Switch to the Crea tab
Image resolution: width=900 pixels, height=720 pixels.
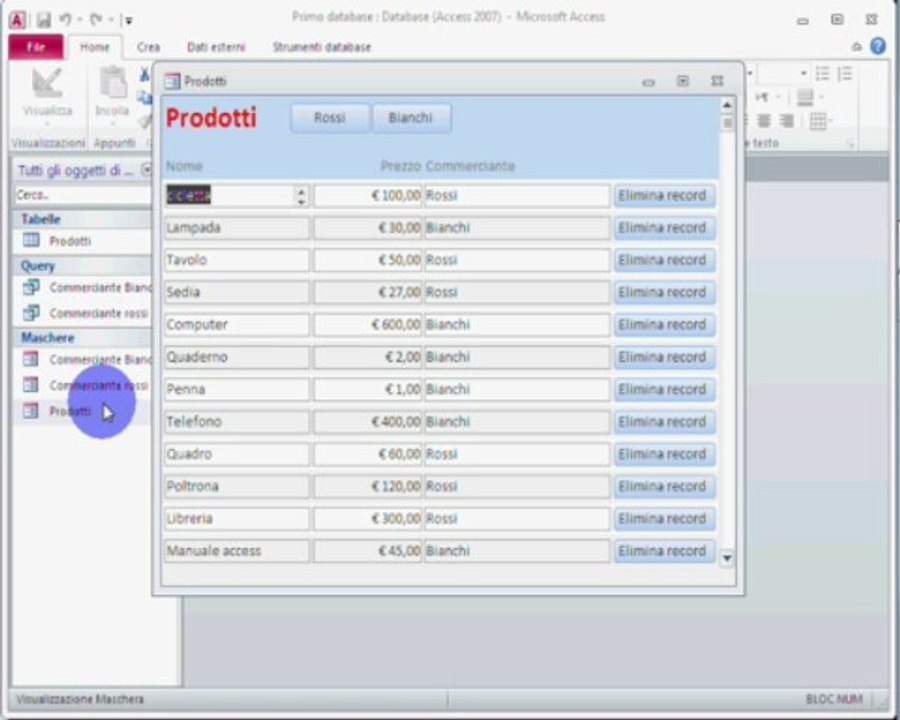point(148,47)
